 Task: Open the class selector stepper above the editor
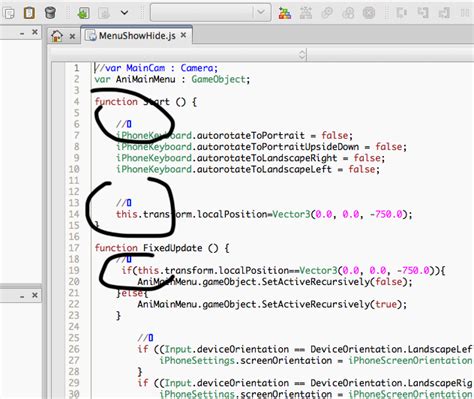pos(302,54)
